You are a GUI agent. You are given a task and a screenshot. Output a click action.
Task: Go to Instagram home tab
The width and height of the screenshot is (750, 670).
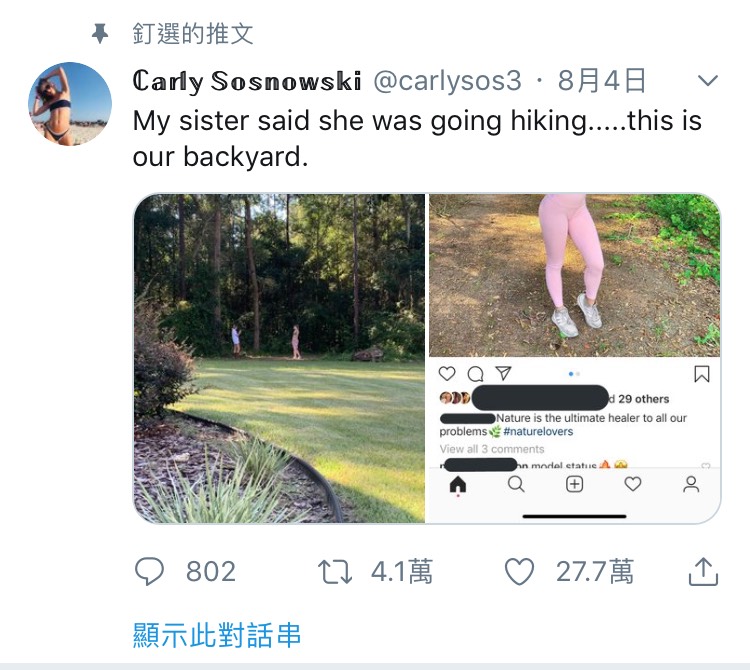tap(458, 485)
